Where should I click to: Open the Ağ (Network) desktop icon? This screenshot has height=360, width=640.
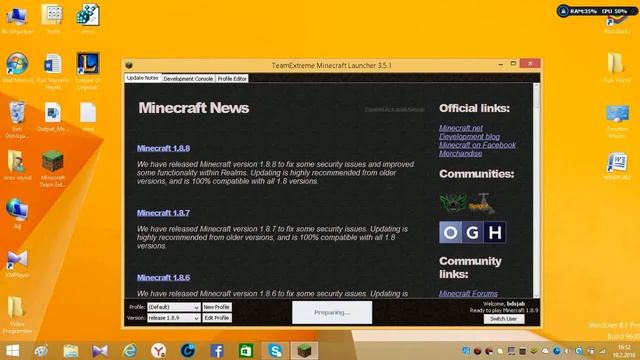[17, 213]
